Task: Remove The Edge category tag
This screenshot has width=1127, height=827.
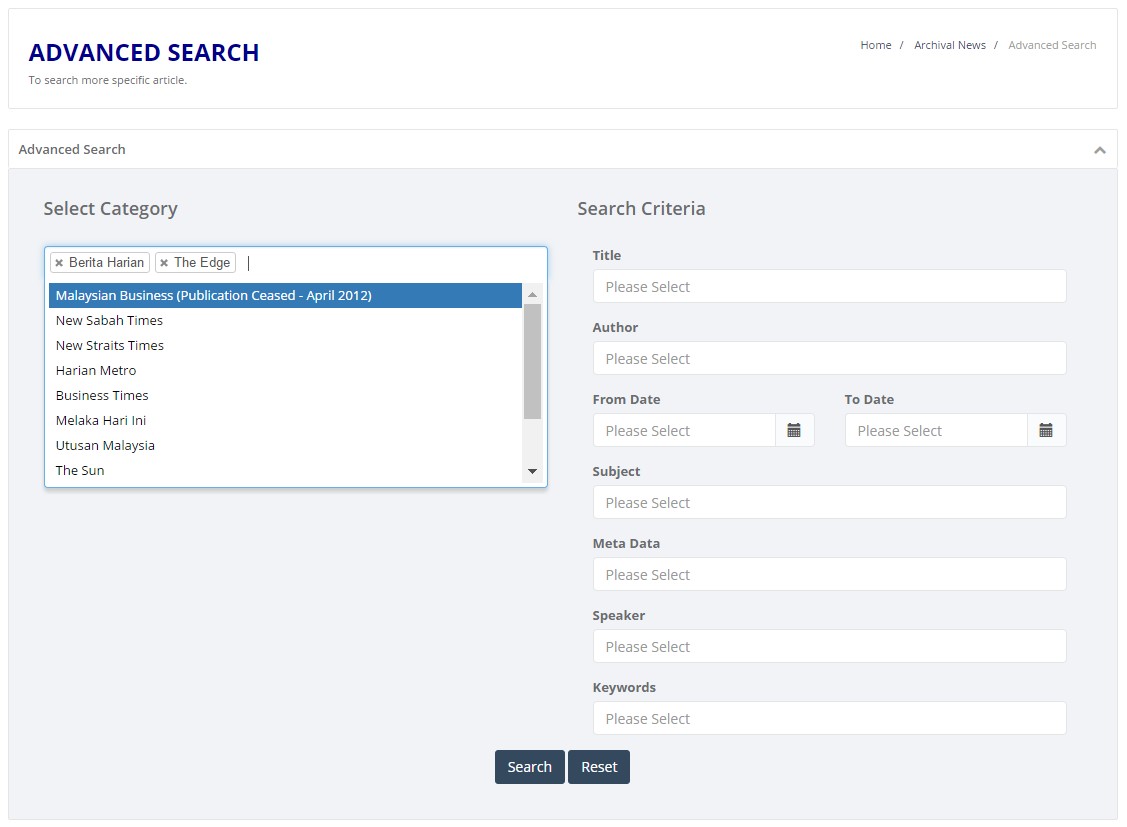Action: pos(164,263)
